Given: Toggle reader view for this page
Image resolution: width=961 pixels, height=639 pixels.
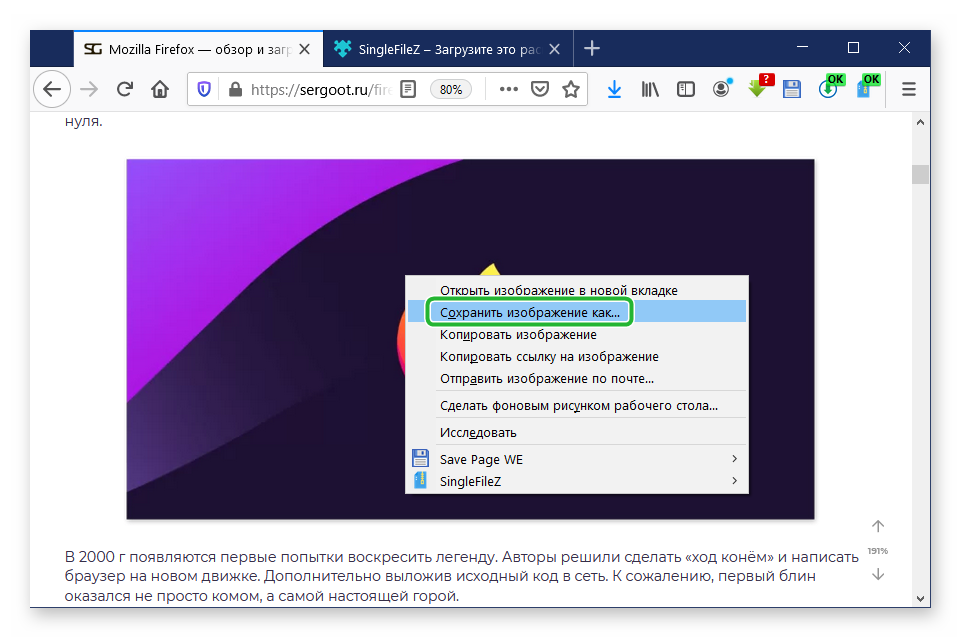Looking at the screenshot, I should 407,89.
